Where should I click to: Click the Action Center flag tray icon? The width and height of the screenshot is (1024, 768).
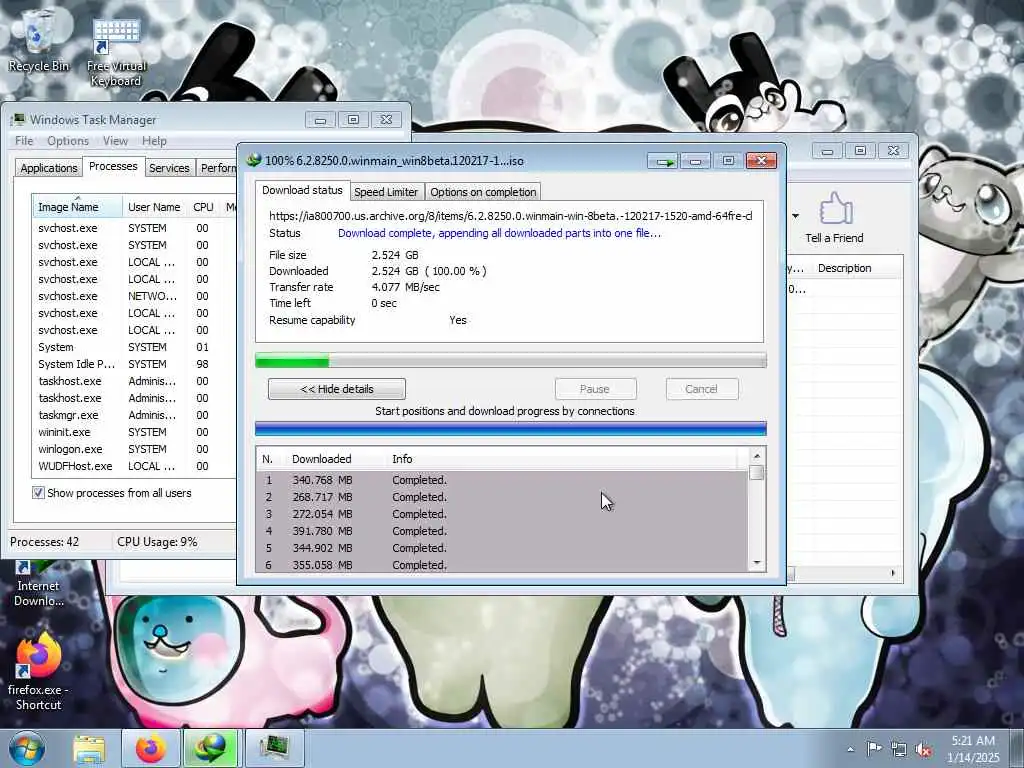[x=873, y=748]
